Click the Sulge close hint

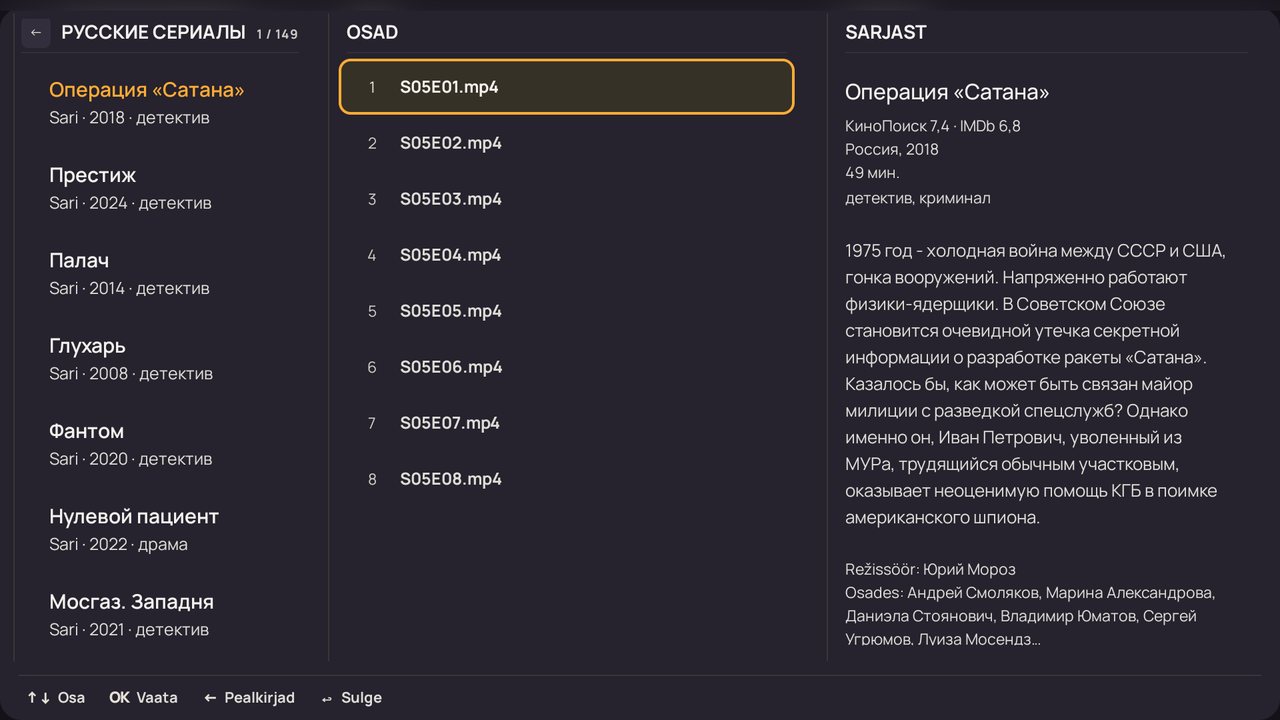point(352,698)
